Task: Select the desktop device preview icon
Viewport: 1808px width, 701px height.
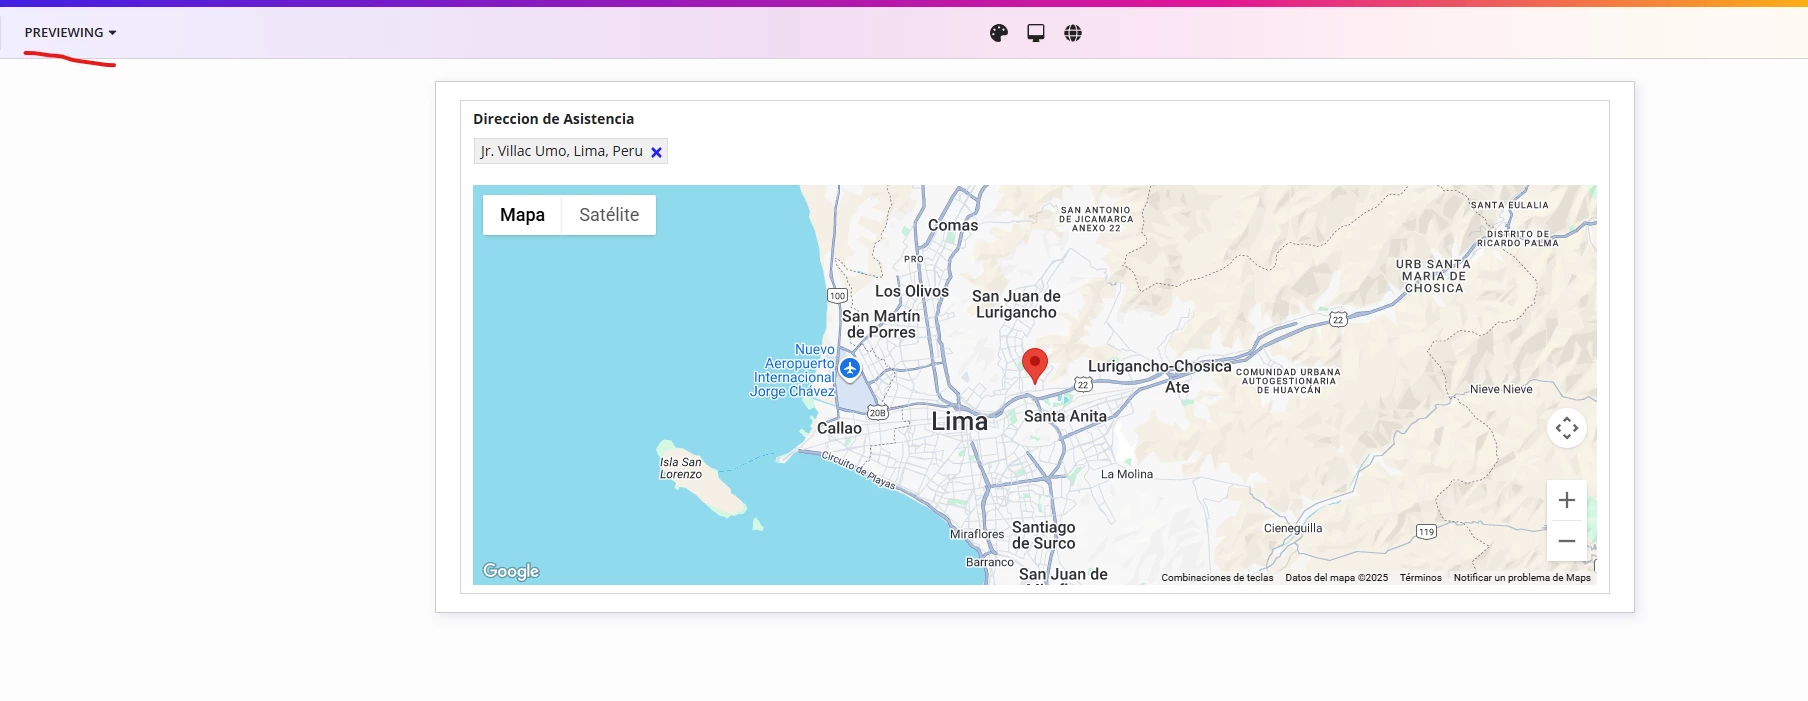Action: point(1036,33)
